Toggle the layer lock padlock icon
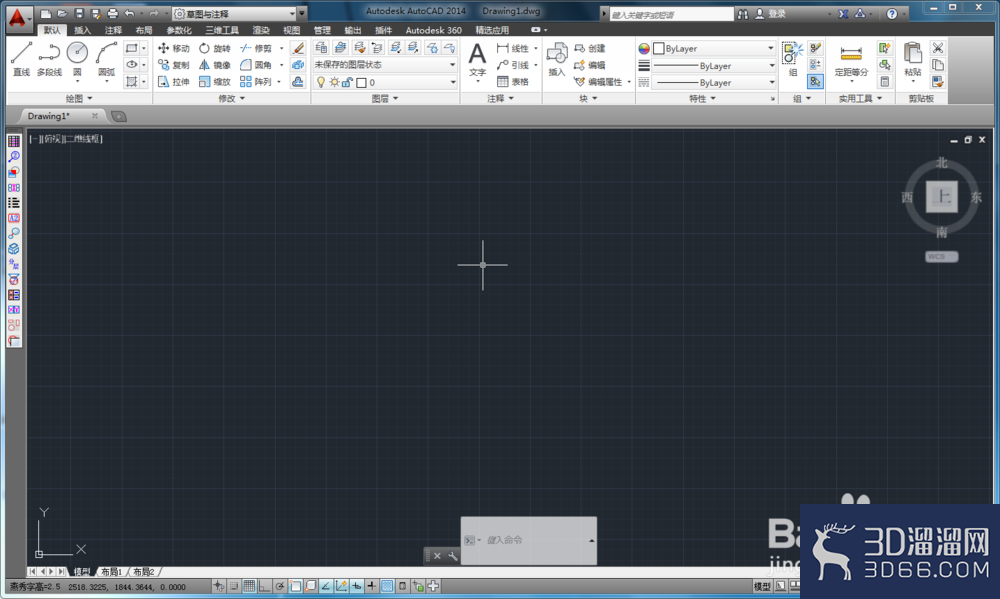 pyautogui.click(x=347, y=82)
